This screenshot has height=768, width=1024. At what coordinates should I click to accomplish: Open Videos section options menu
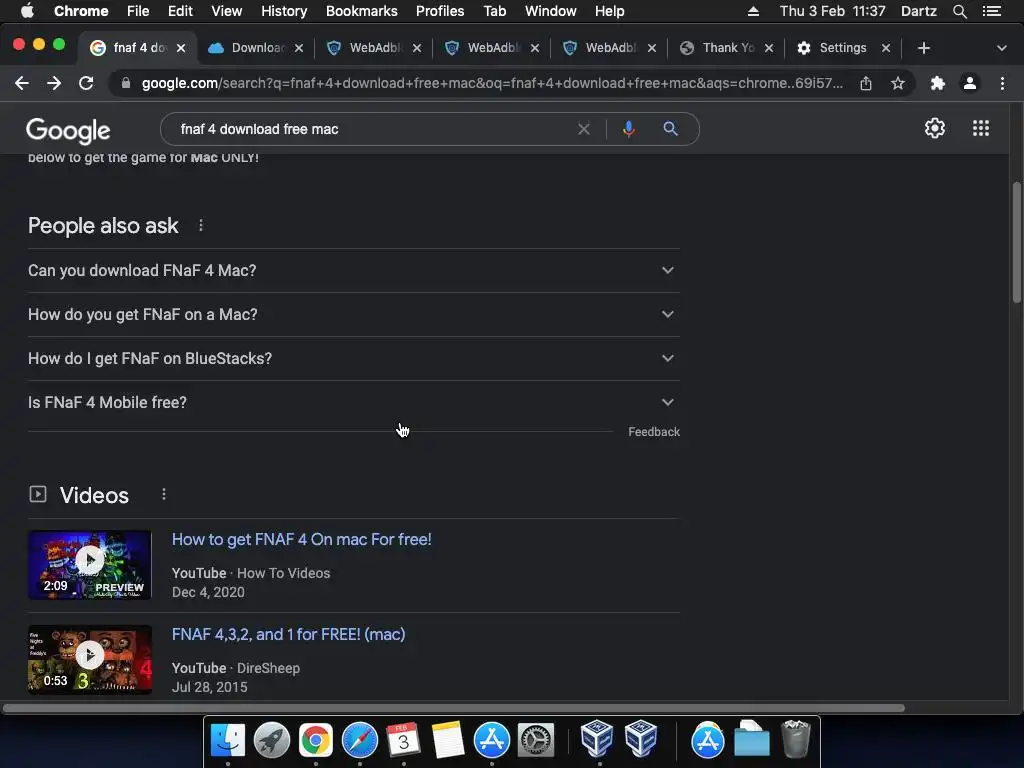[163, 494]
